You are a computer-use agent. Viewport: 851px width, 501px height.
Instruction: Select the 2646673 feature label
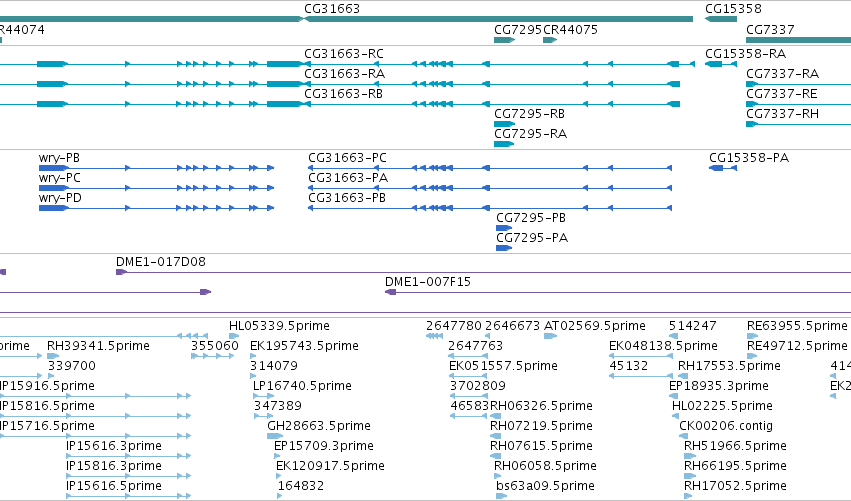512,326
